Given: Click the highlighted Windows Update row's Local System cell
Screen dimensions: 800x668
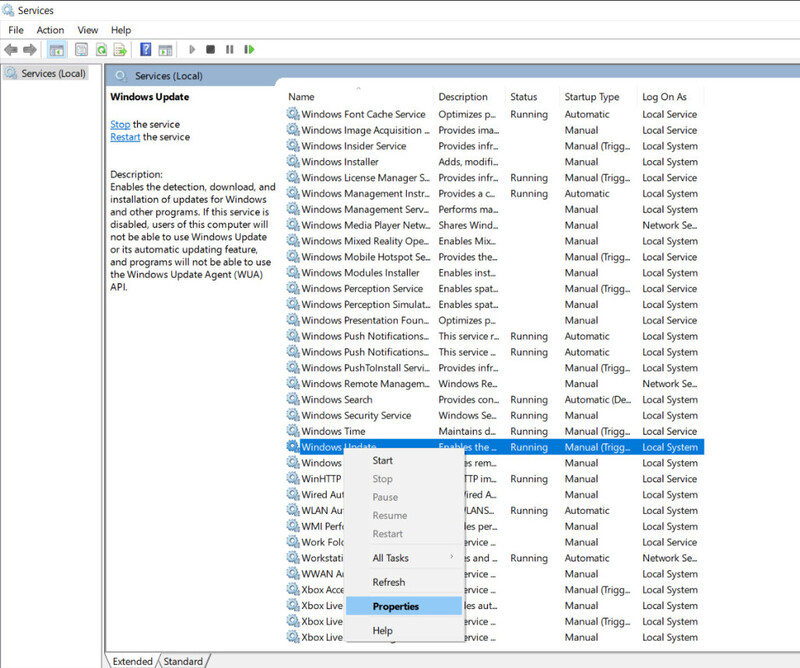Looking at the screenshot, I should (x=670, y=447).
